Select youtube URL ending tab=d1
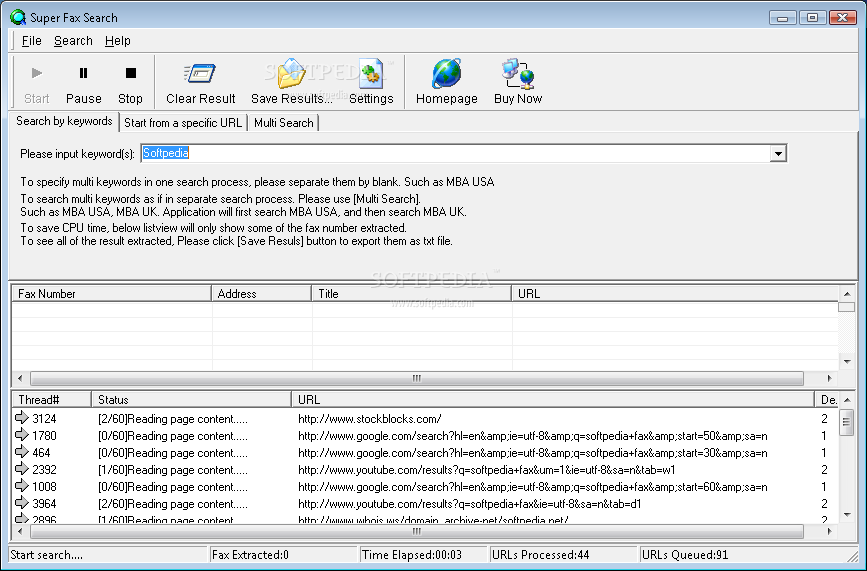The height and width of the screenshot is (571, 867). 469,504
